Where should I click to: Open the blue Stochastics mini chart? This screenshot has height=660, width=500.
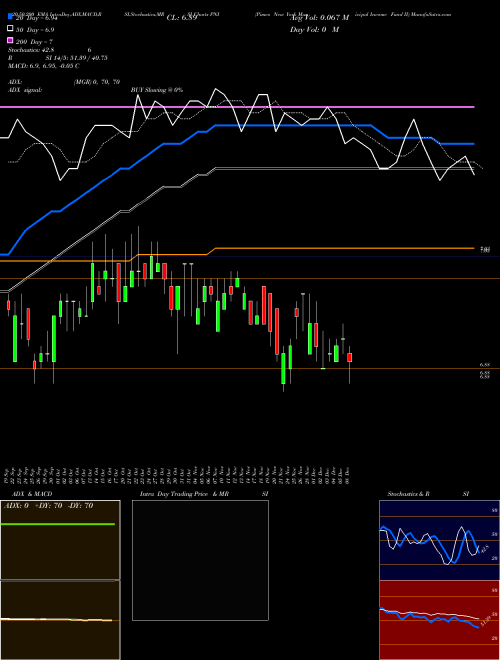pyautogui.click(x=439, y=540)
